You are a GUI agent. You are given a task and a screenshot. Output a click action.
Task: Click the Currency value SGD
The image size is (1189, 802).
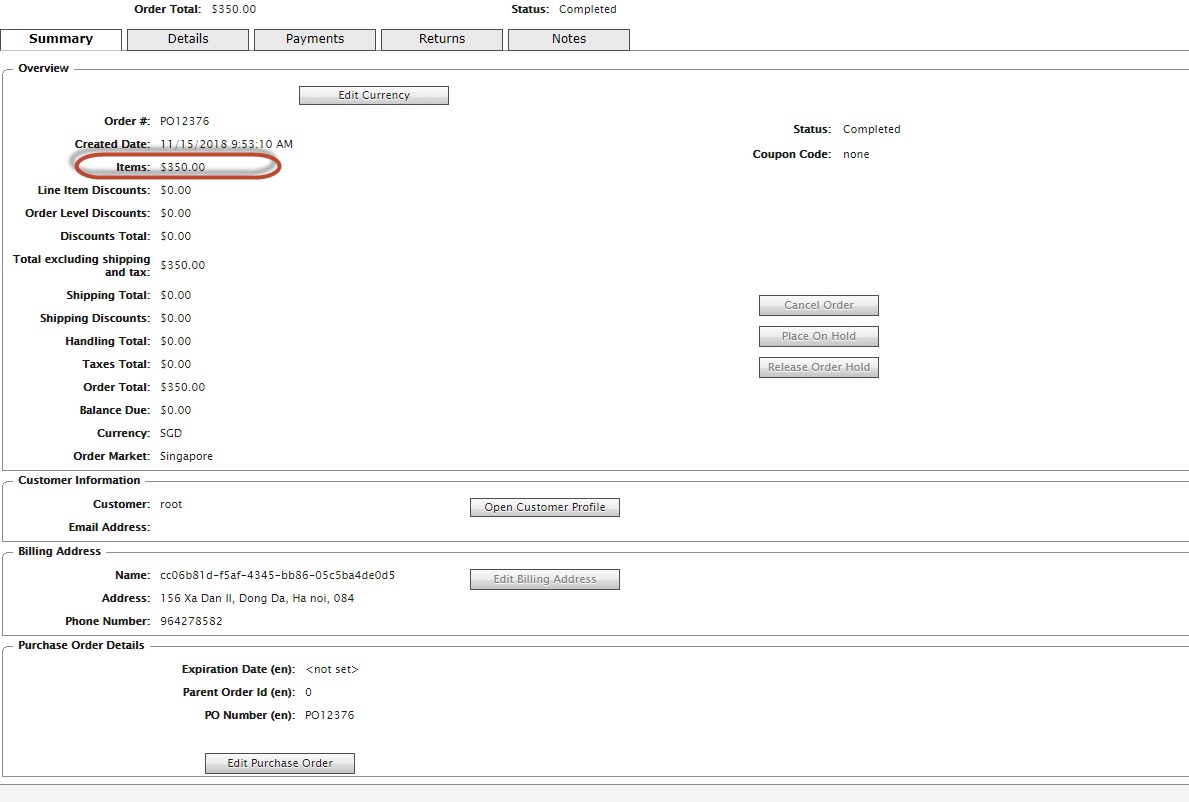(171, 433)
